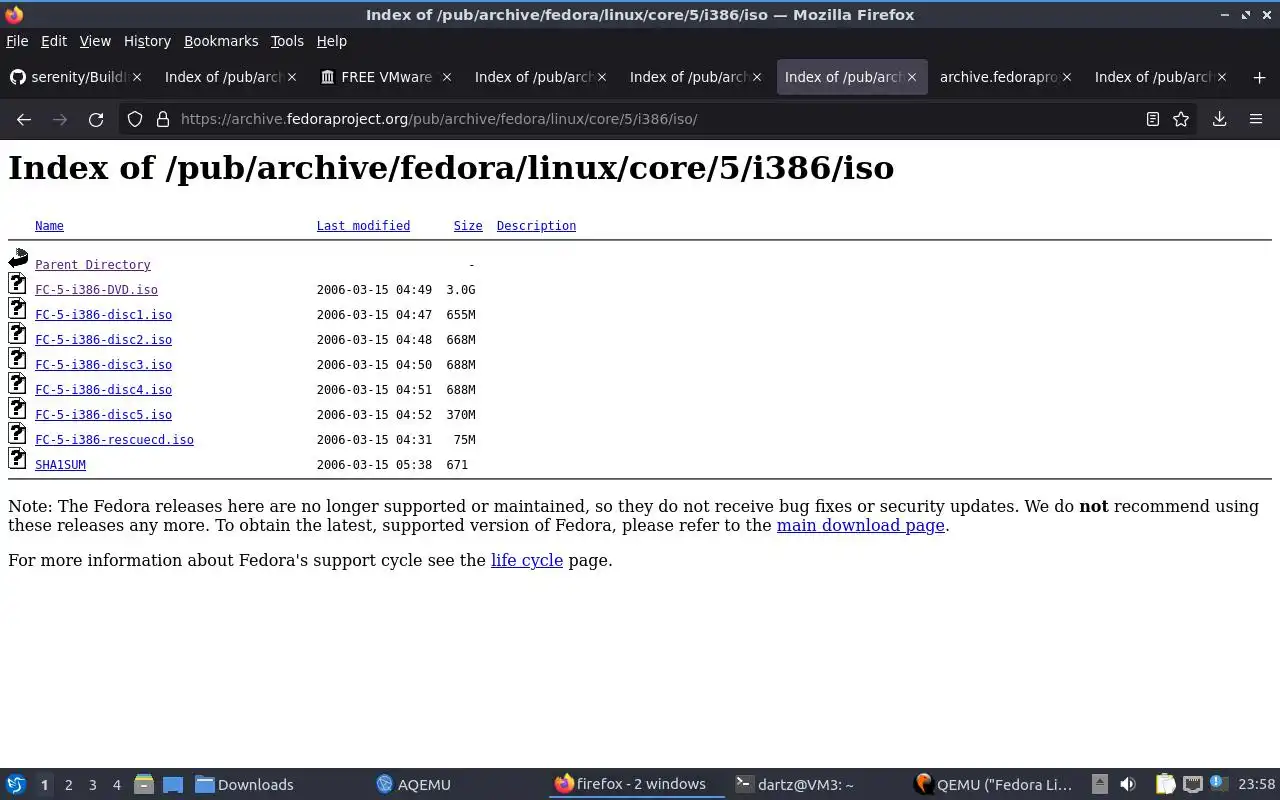Download FC-5-i386-DVD.iso
The image size is (1280, 800).
tap(96, 290)
